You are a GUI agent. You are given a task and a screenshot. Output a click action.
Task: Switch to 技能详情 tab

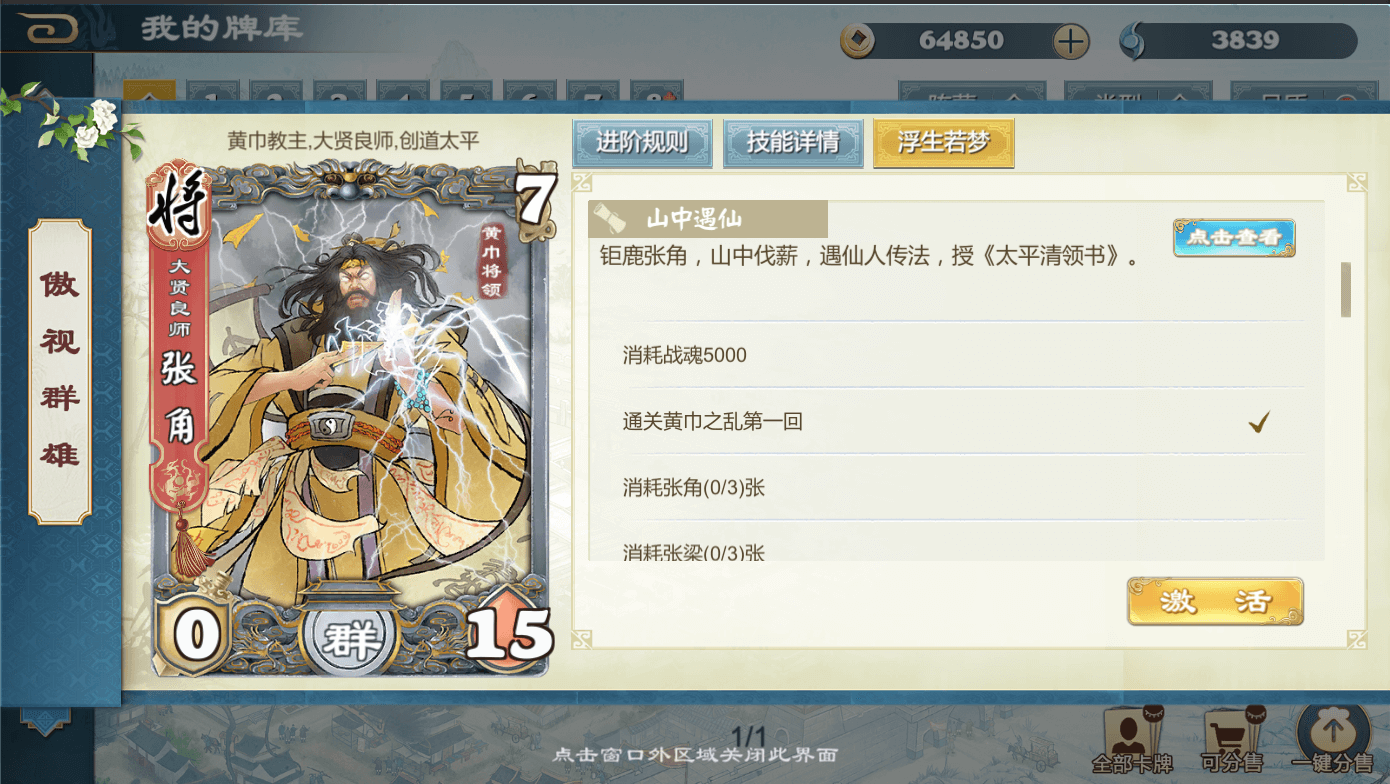[x=793, y=142]
